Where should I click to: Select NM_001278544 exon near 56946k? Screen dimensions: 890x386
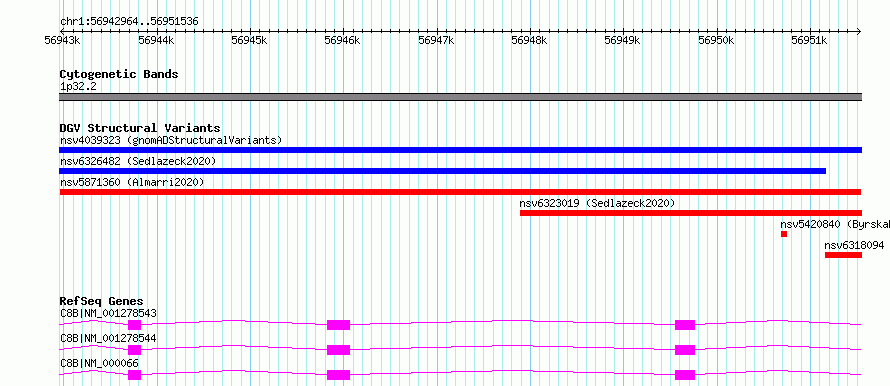point(338,350)
